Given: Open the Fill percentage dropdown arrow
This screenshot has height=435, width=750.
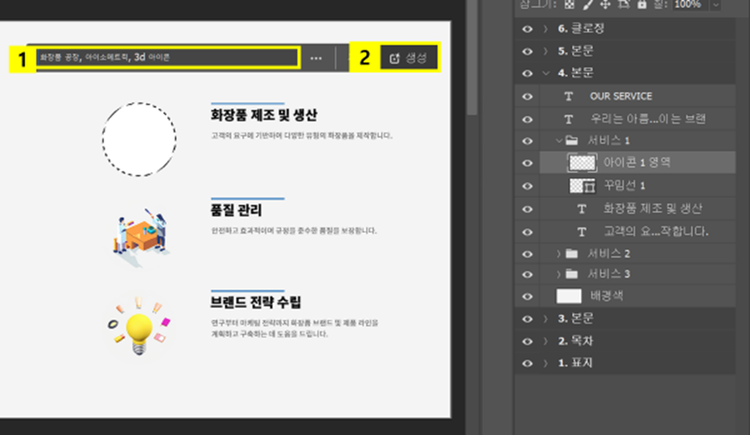Looking at the screenshot, I should [x=716, y=5].
